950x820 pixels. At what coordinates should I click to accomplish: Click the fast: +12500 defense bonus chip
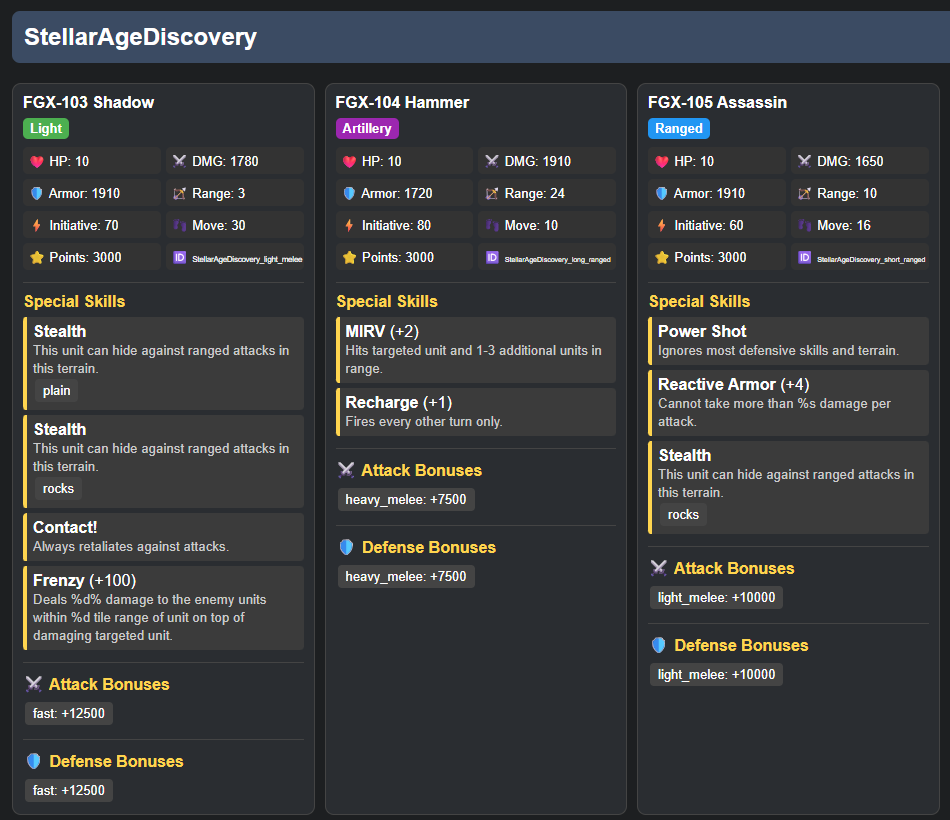(x=68, y=790)
